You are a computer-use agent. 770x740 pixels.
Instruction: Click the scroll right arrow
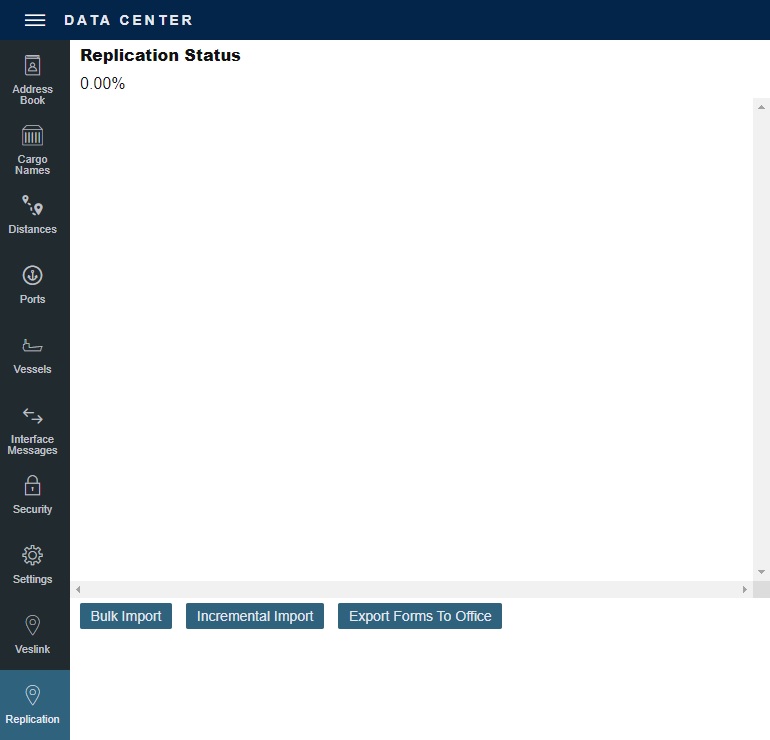(x=744, y=590)
